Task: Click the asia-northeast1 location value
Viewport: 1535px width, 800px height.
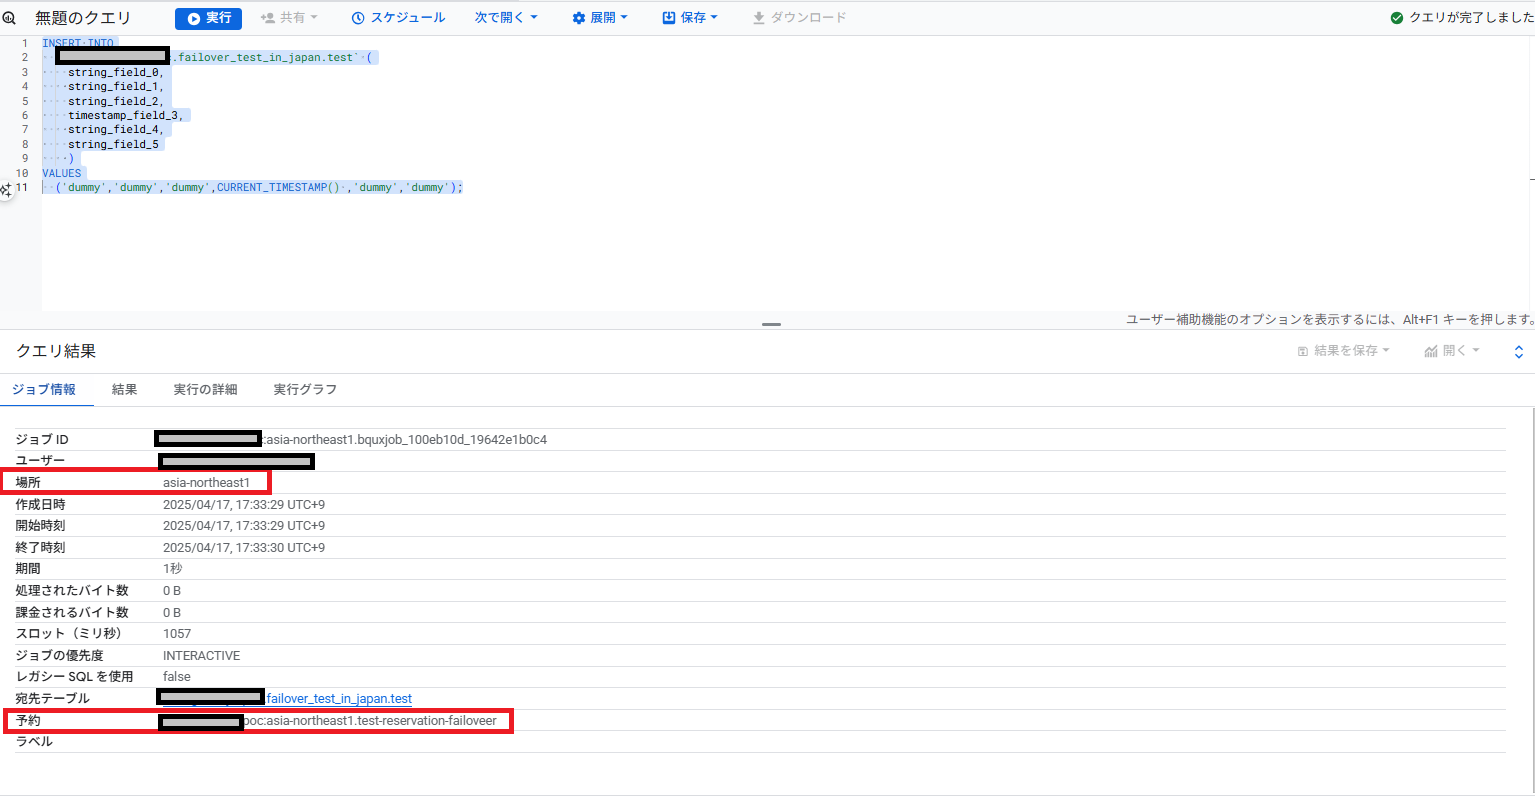Action: pyautogui.click(x=206, y=483)
